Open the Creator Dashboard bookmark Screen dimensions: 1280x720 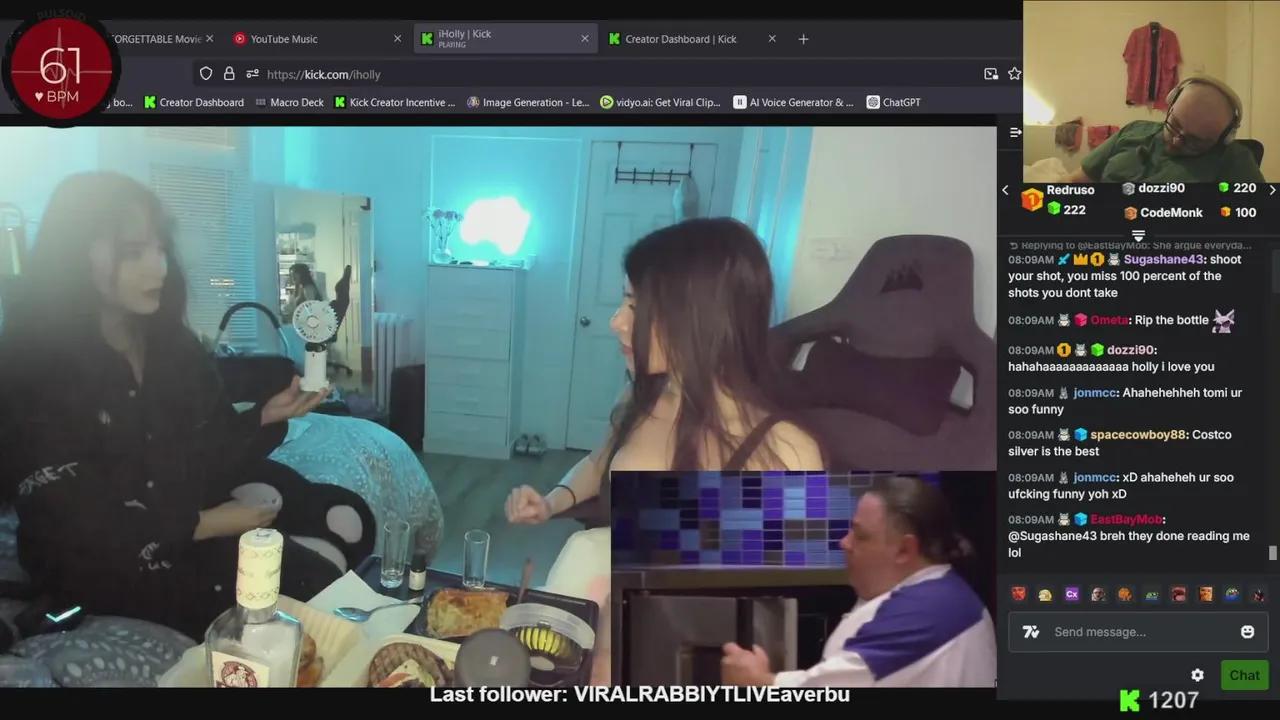click(194, 102)
